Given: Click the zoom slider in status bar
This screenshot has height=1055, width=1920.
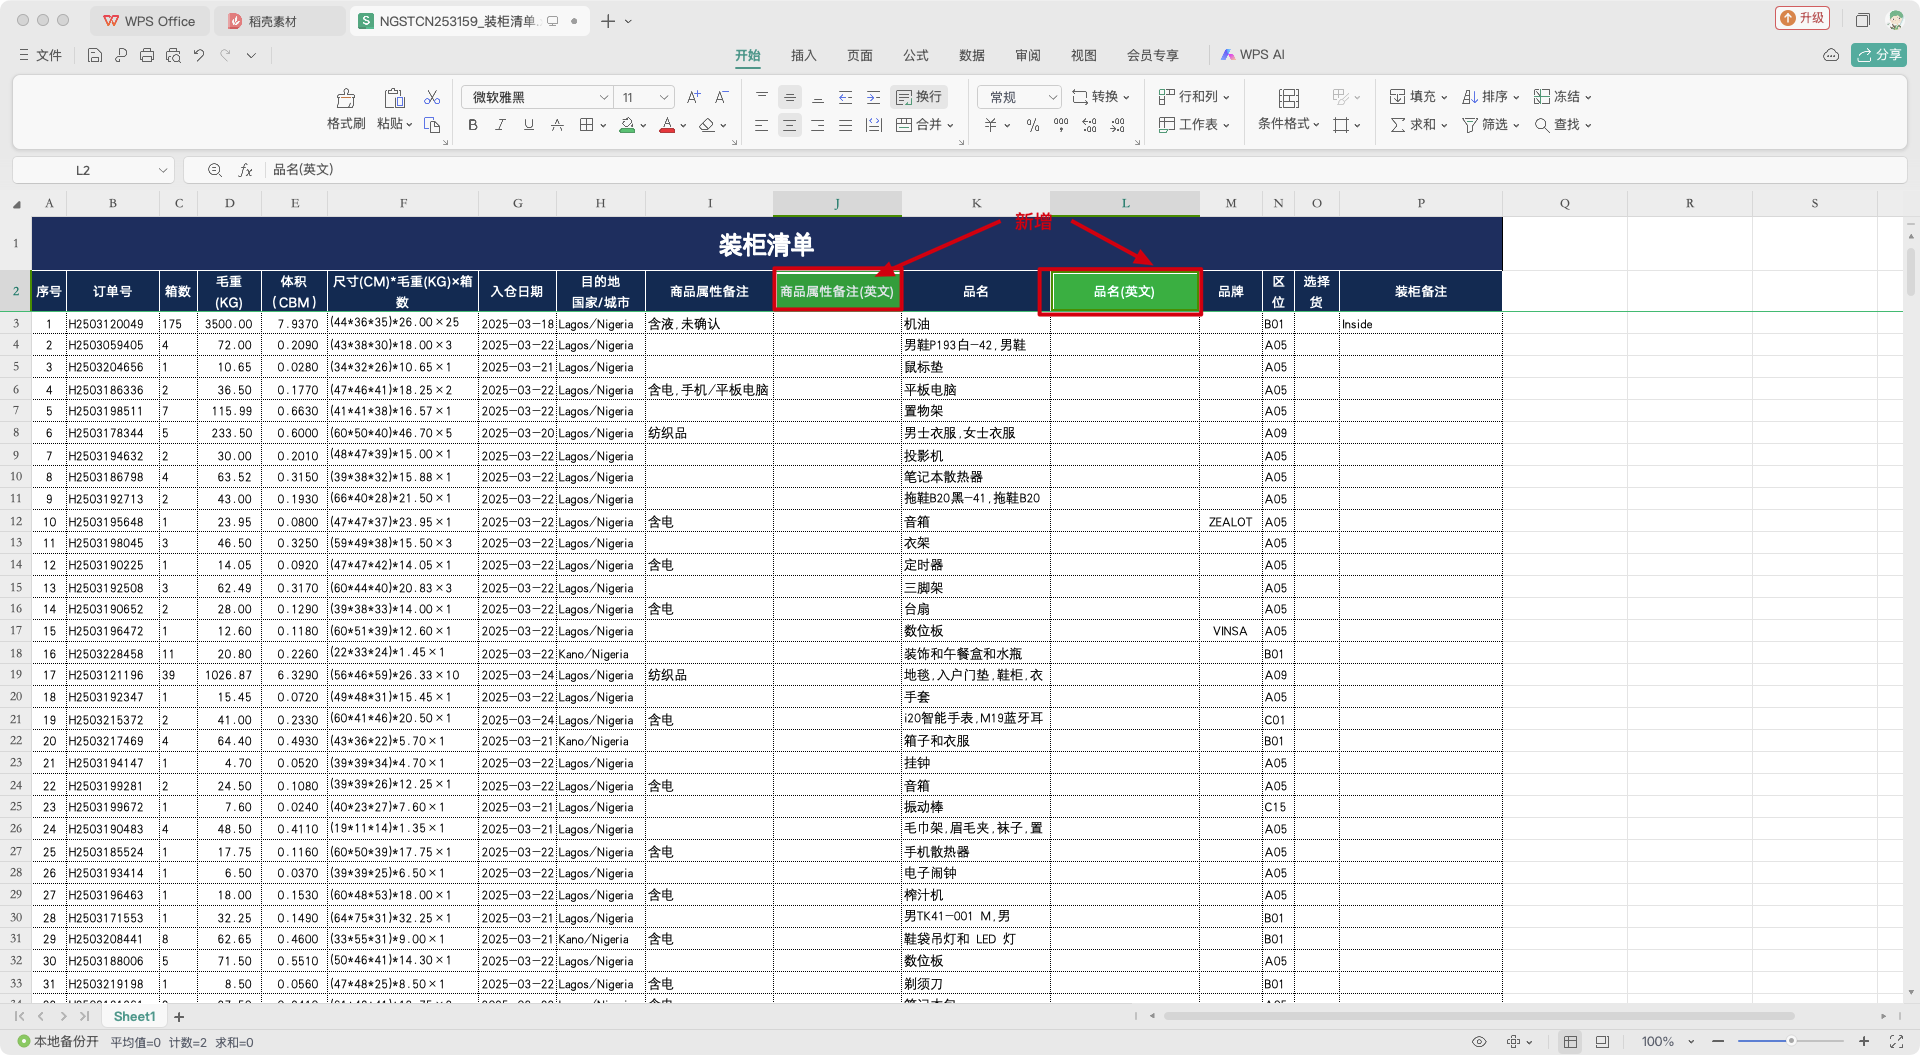Looking at the screenshot, I should [1790, 1041].
